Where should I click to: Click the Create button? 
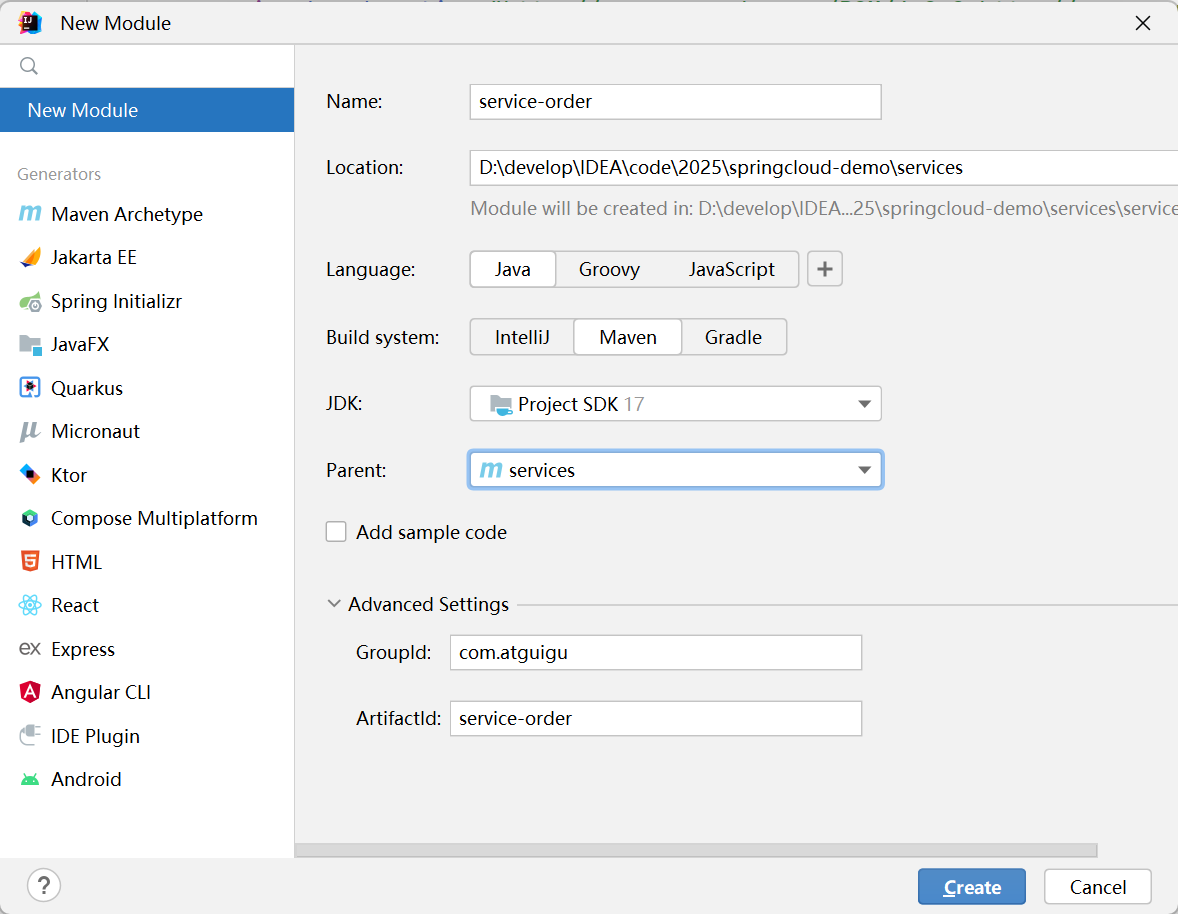tap(971, 887)
